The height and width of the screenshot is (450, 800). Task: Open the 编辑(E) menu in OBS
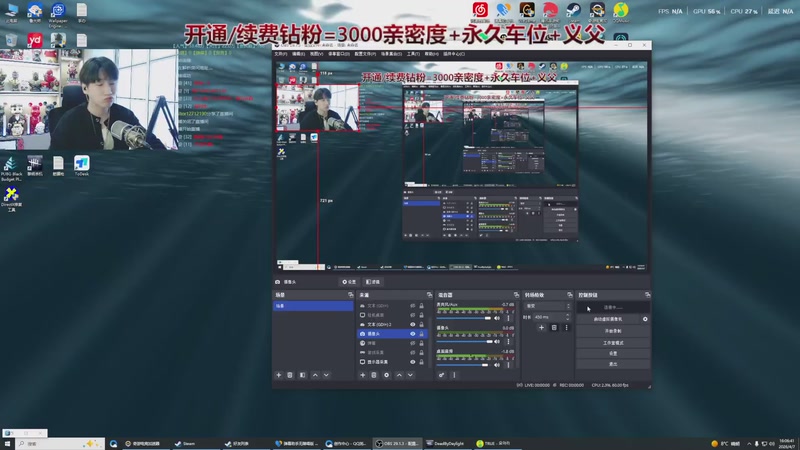[x=298, y=54]
